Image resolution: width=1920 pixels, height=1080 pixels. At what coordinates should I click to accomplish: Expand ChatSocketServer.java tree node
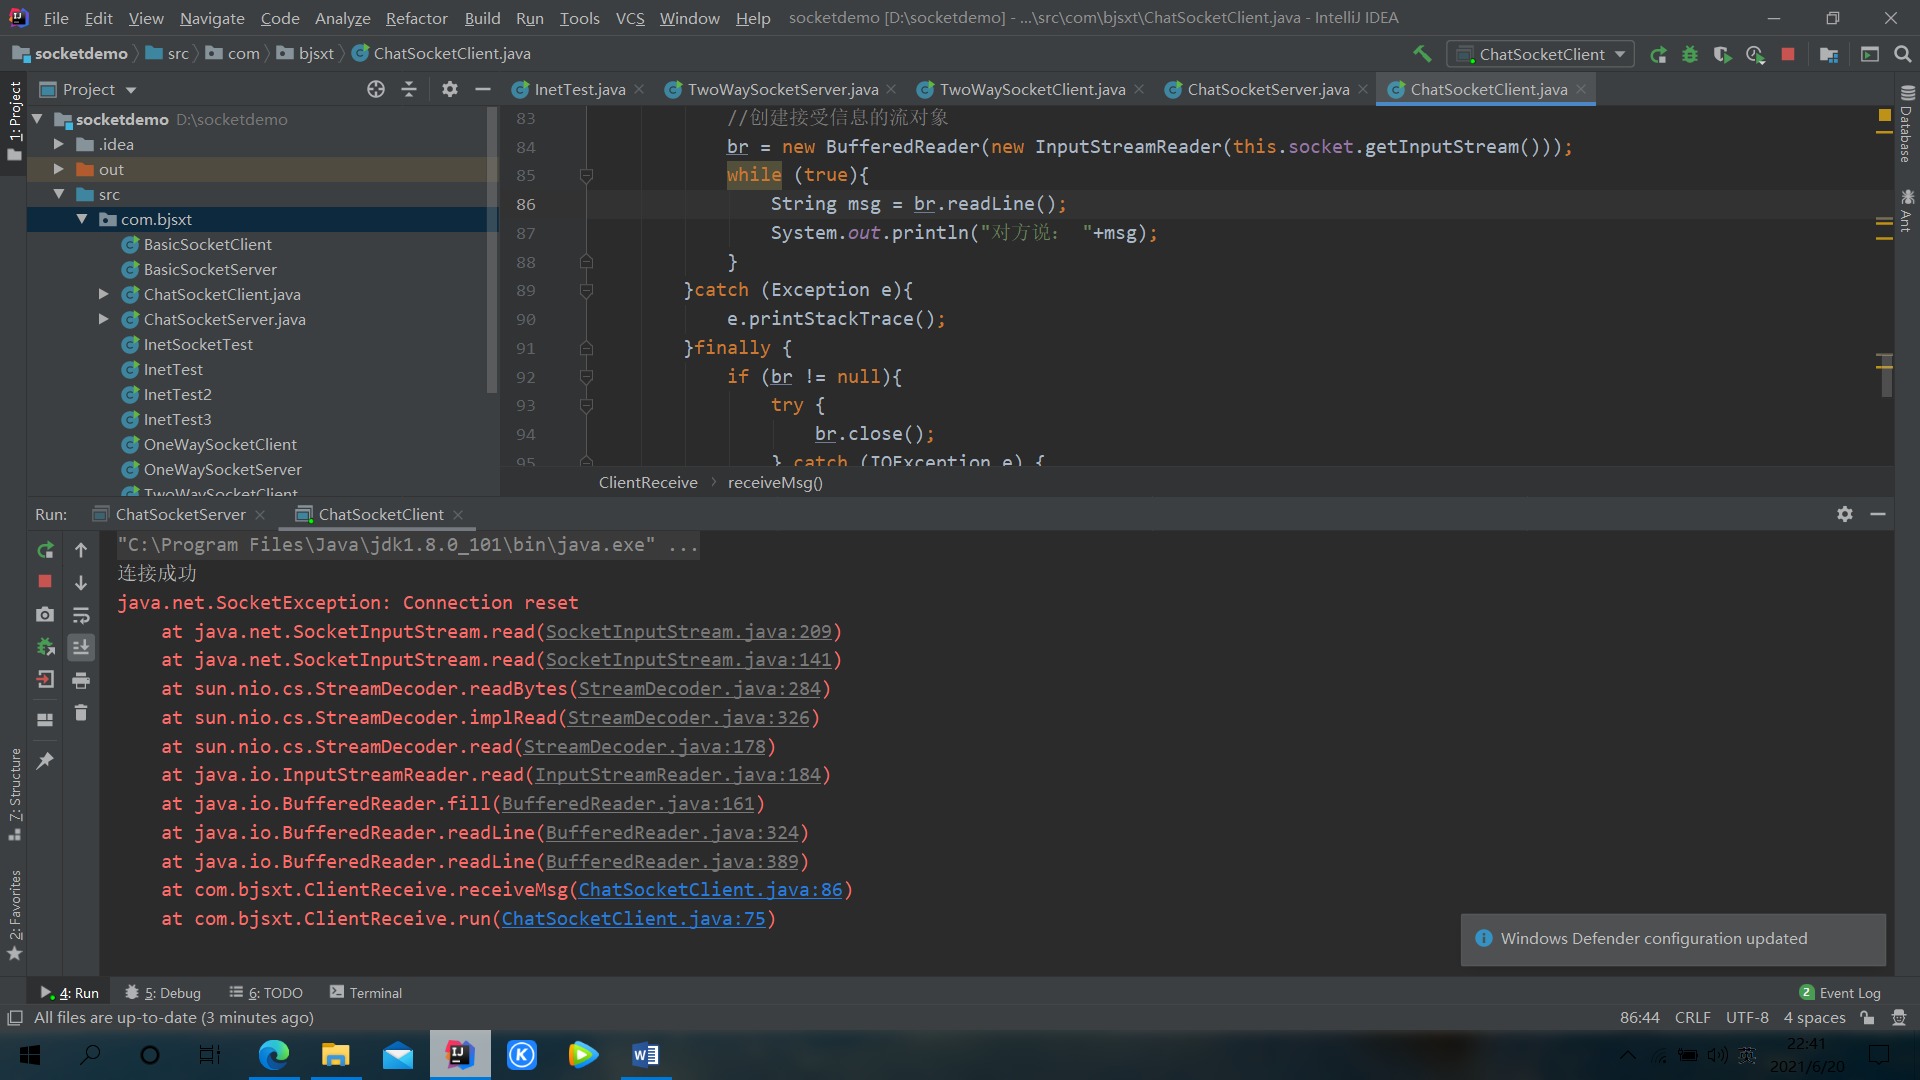pyautogui.click(x=104, y=319)
